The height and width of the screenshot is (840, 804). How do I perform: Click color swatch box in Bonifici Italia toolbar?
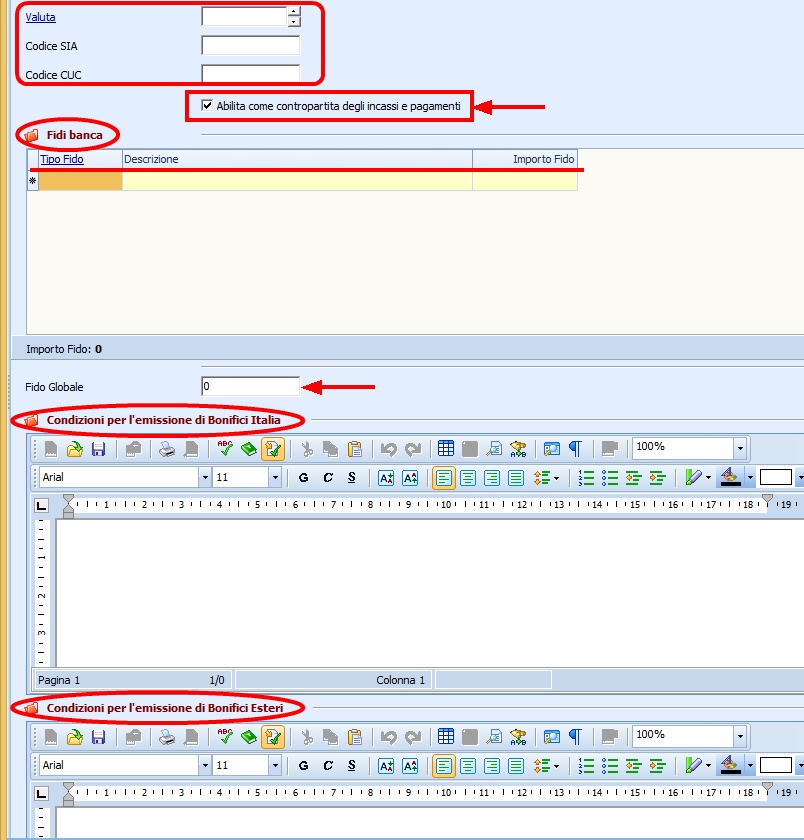(x=775, y=478)
